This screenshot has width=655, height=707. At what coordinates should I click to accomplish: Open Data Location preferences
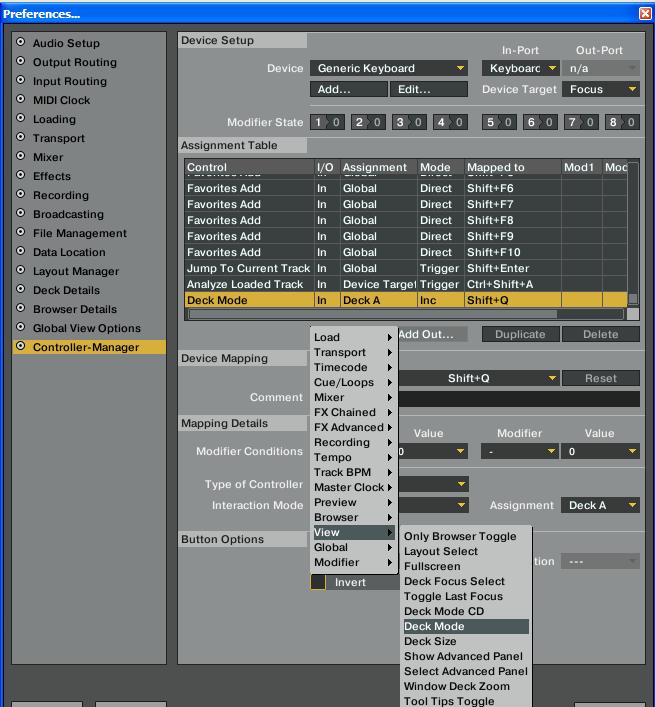[x=69, y=252]
